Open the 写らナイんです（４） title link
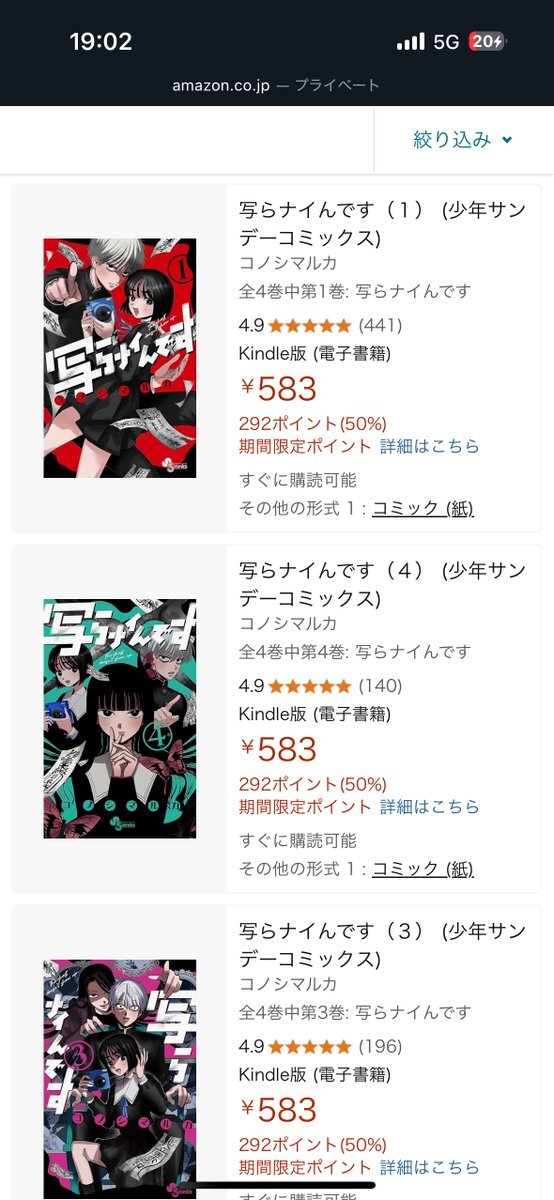The width and height of the screenshot is (554, 1200). (382, 584)
